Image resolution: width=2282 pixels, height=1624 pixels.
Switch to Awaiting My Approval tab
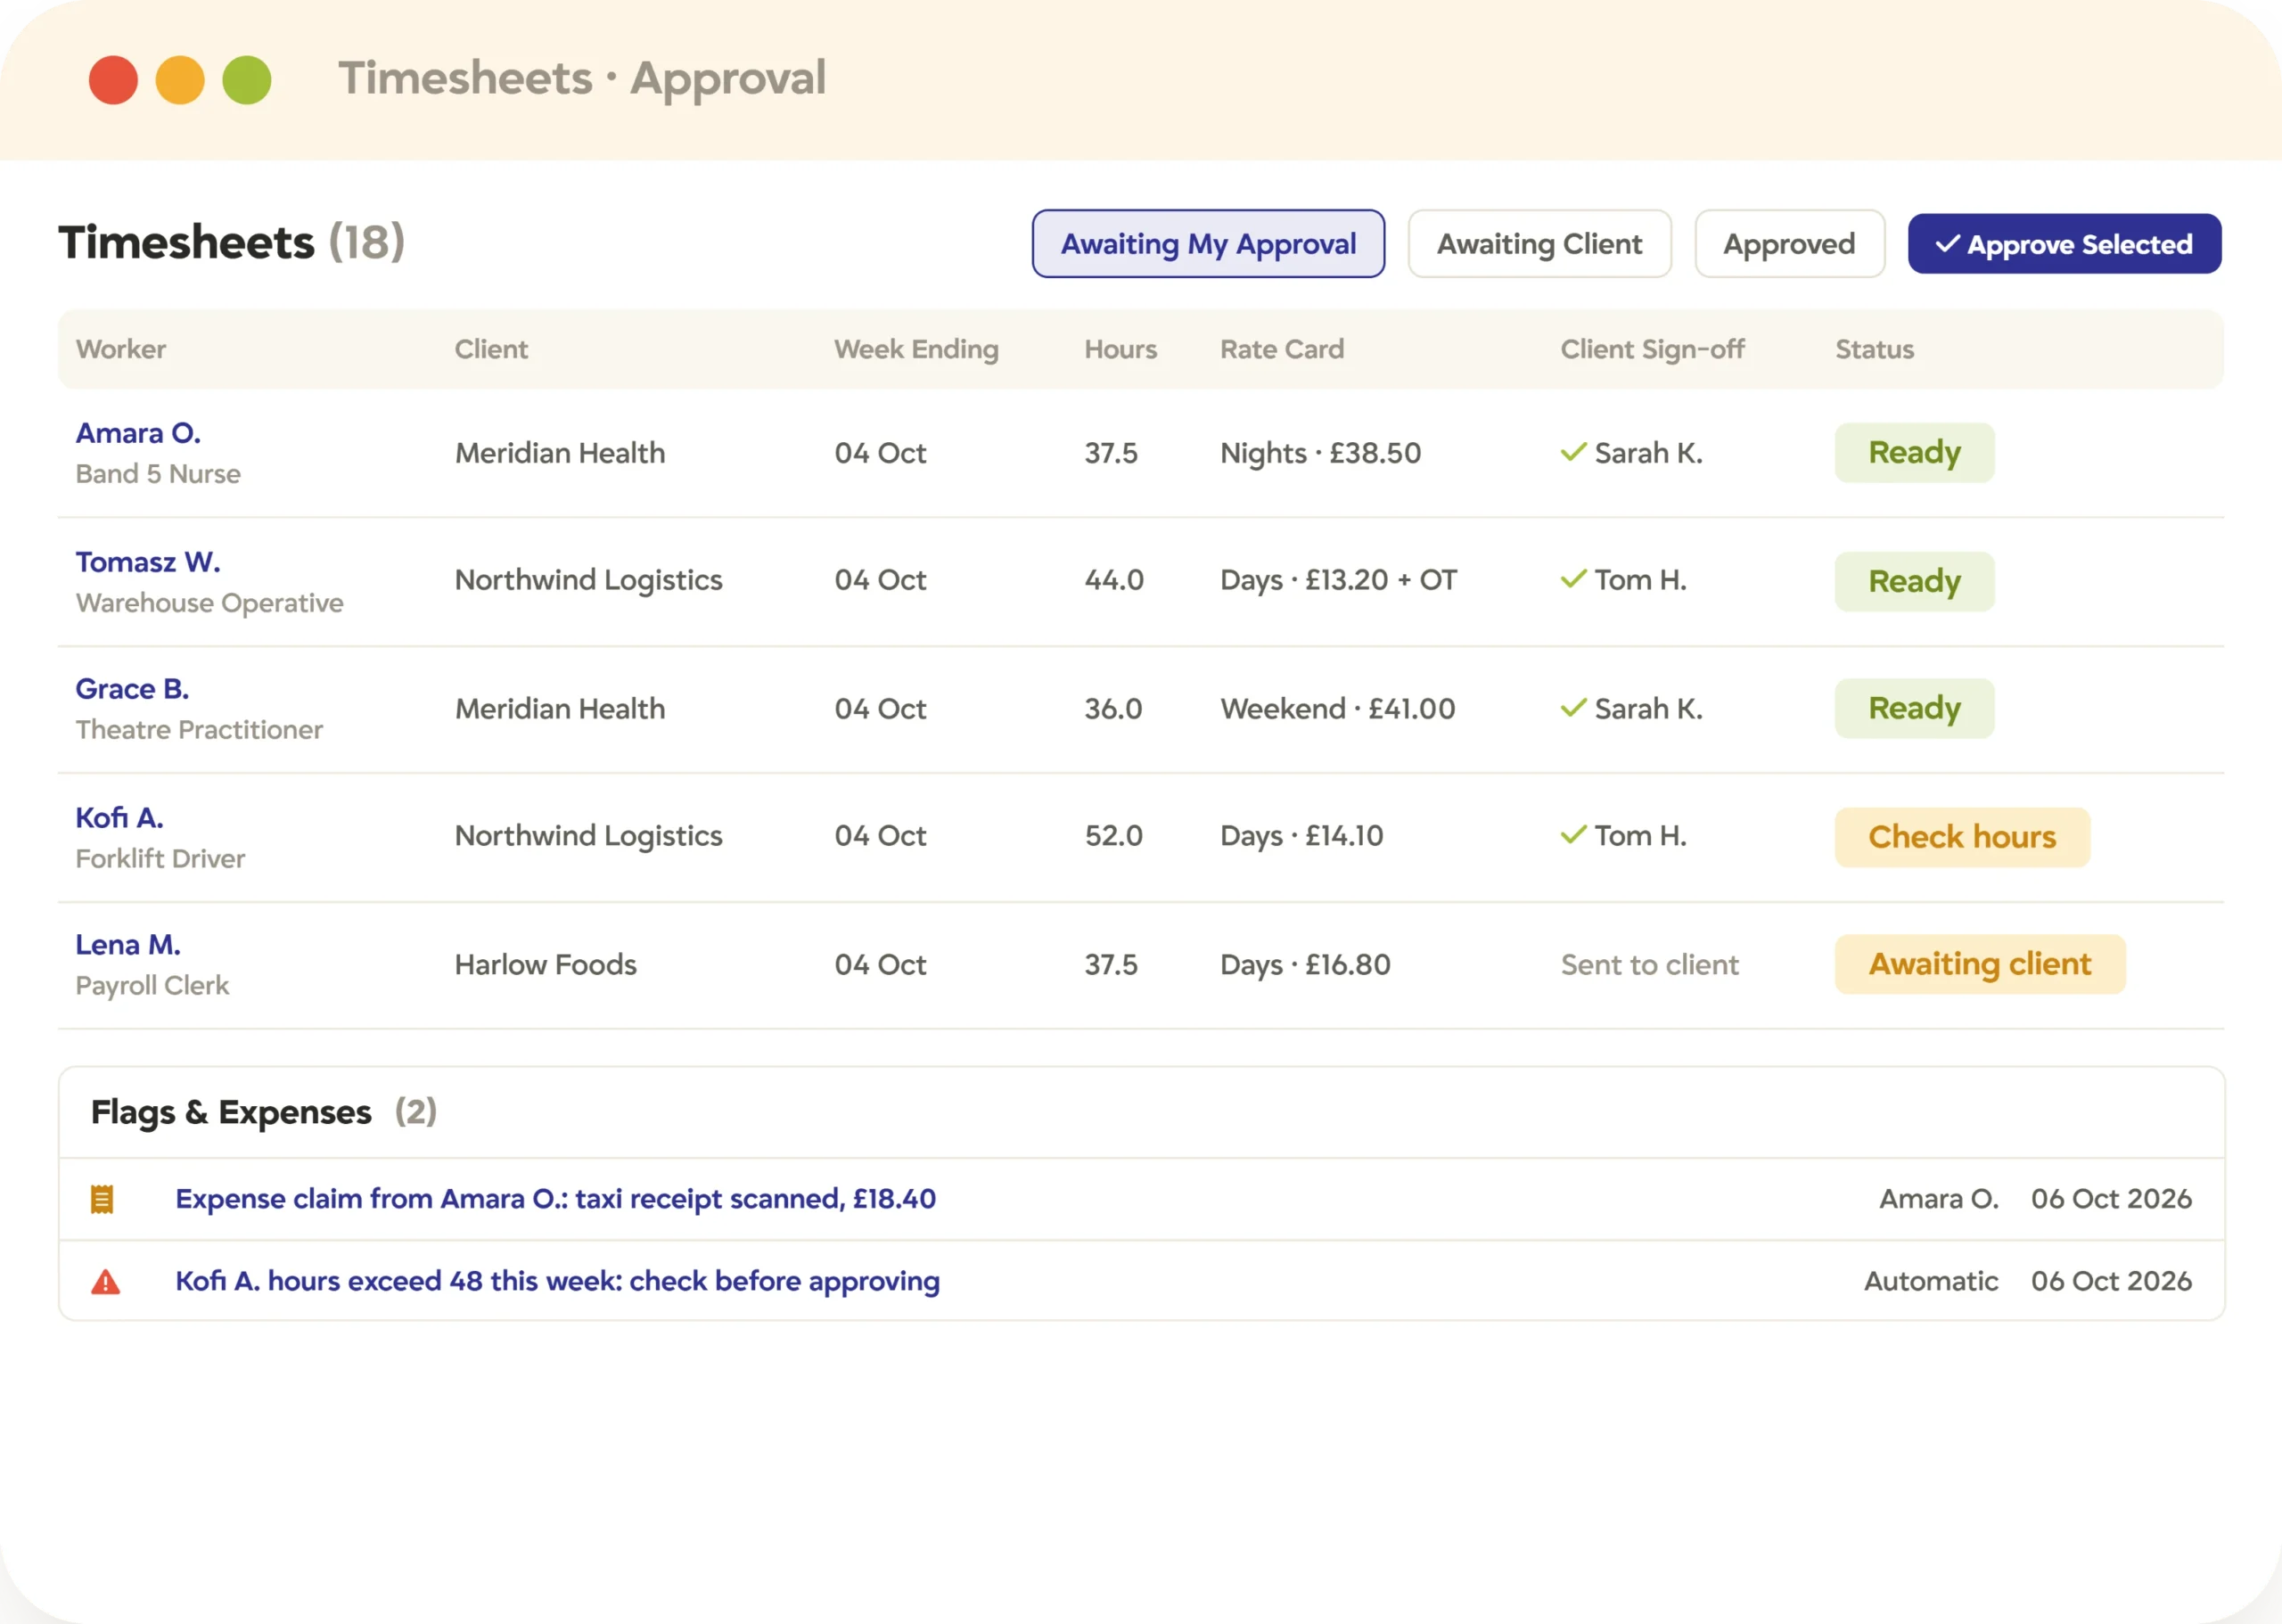(x=1208, y=243)
